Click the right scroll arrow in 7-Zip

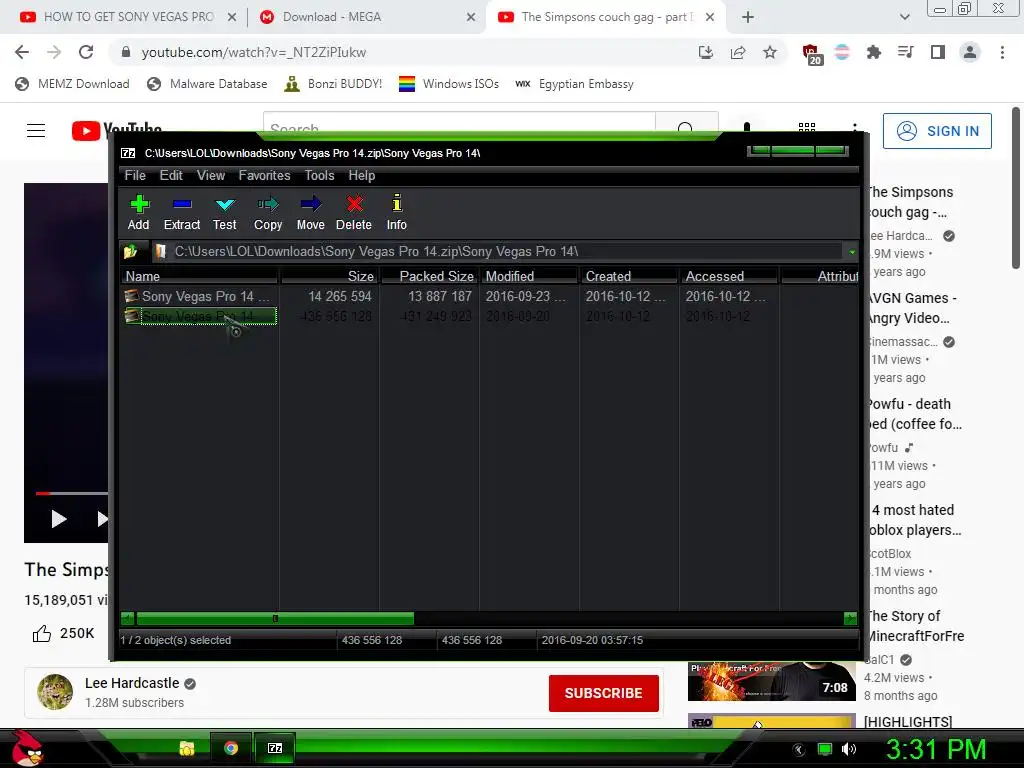(850, 618)
